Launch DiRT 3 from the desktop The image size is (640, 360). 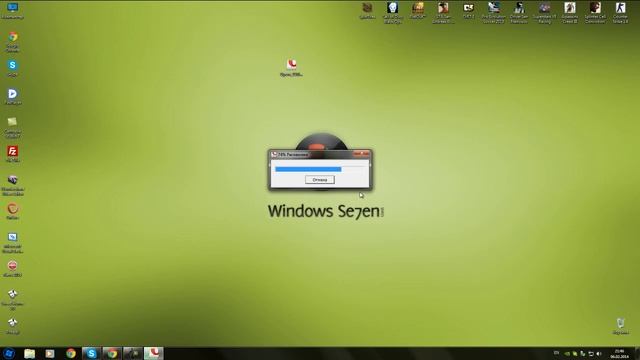click(x=469, y=11)
